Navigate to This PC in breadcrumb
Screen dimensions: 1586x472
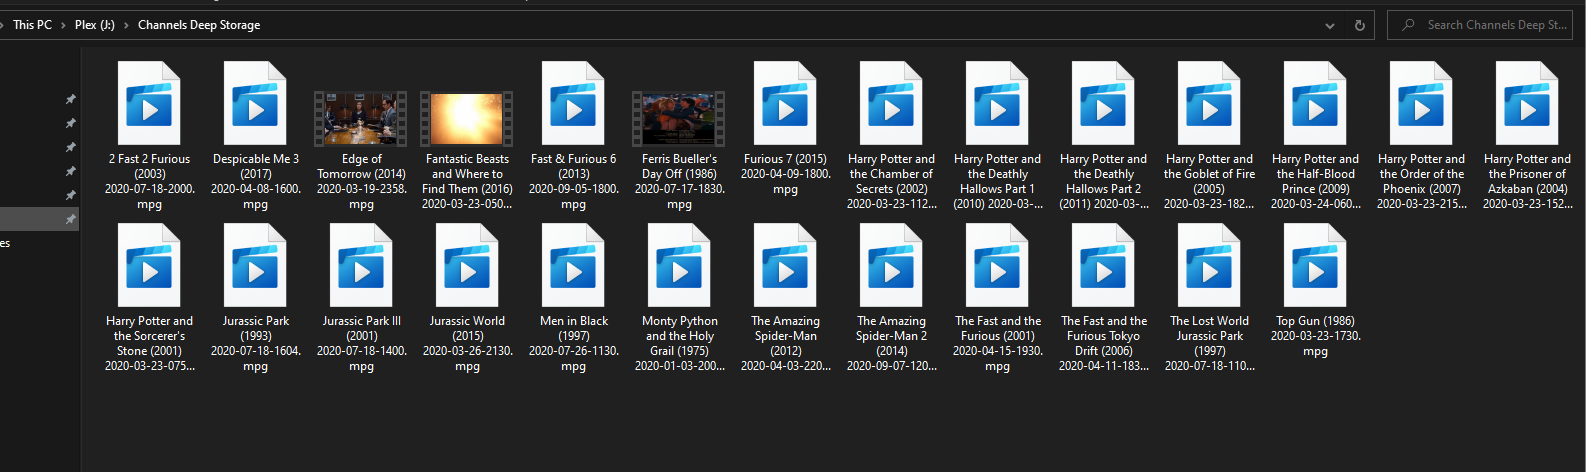(x=32, y=25)
